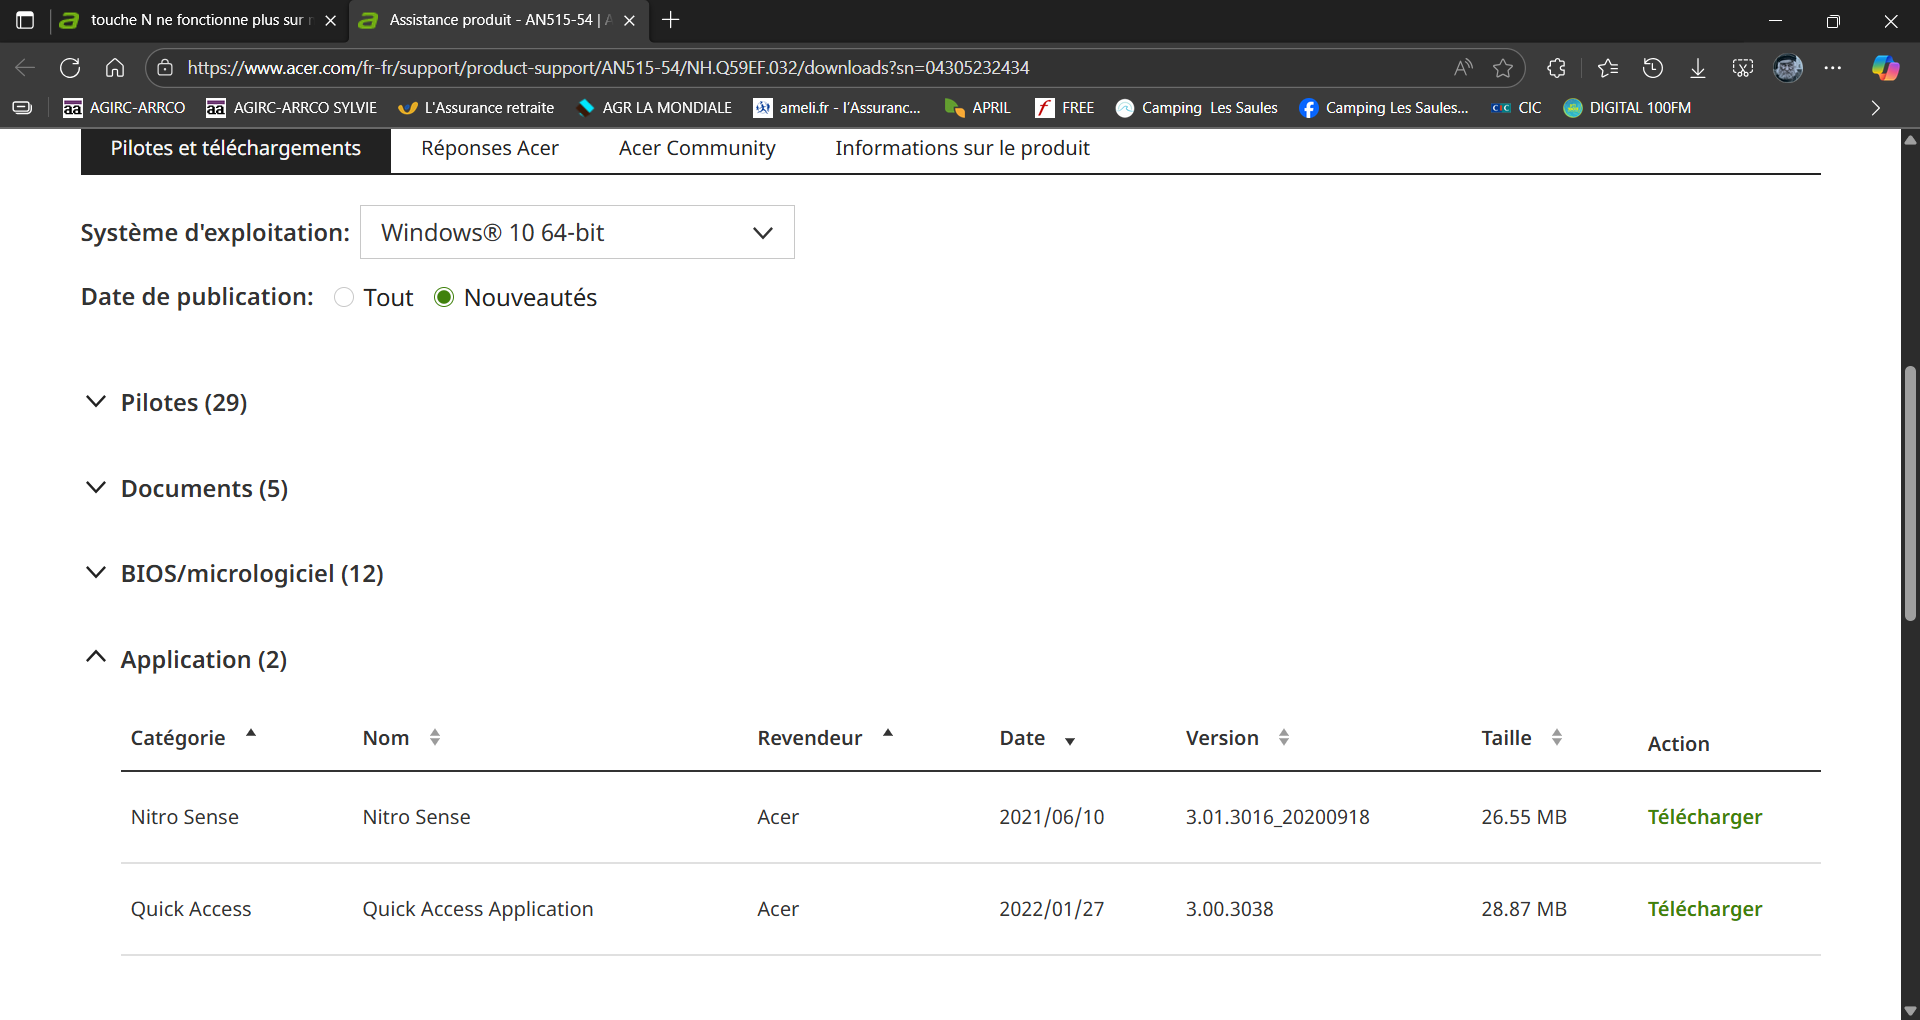Image resolution: width=1920 pixels, height=1020 pixels.
Task: Launch the Copilot icon
Action: (1885, 68)
